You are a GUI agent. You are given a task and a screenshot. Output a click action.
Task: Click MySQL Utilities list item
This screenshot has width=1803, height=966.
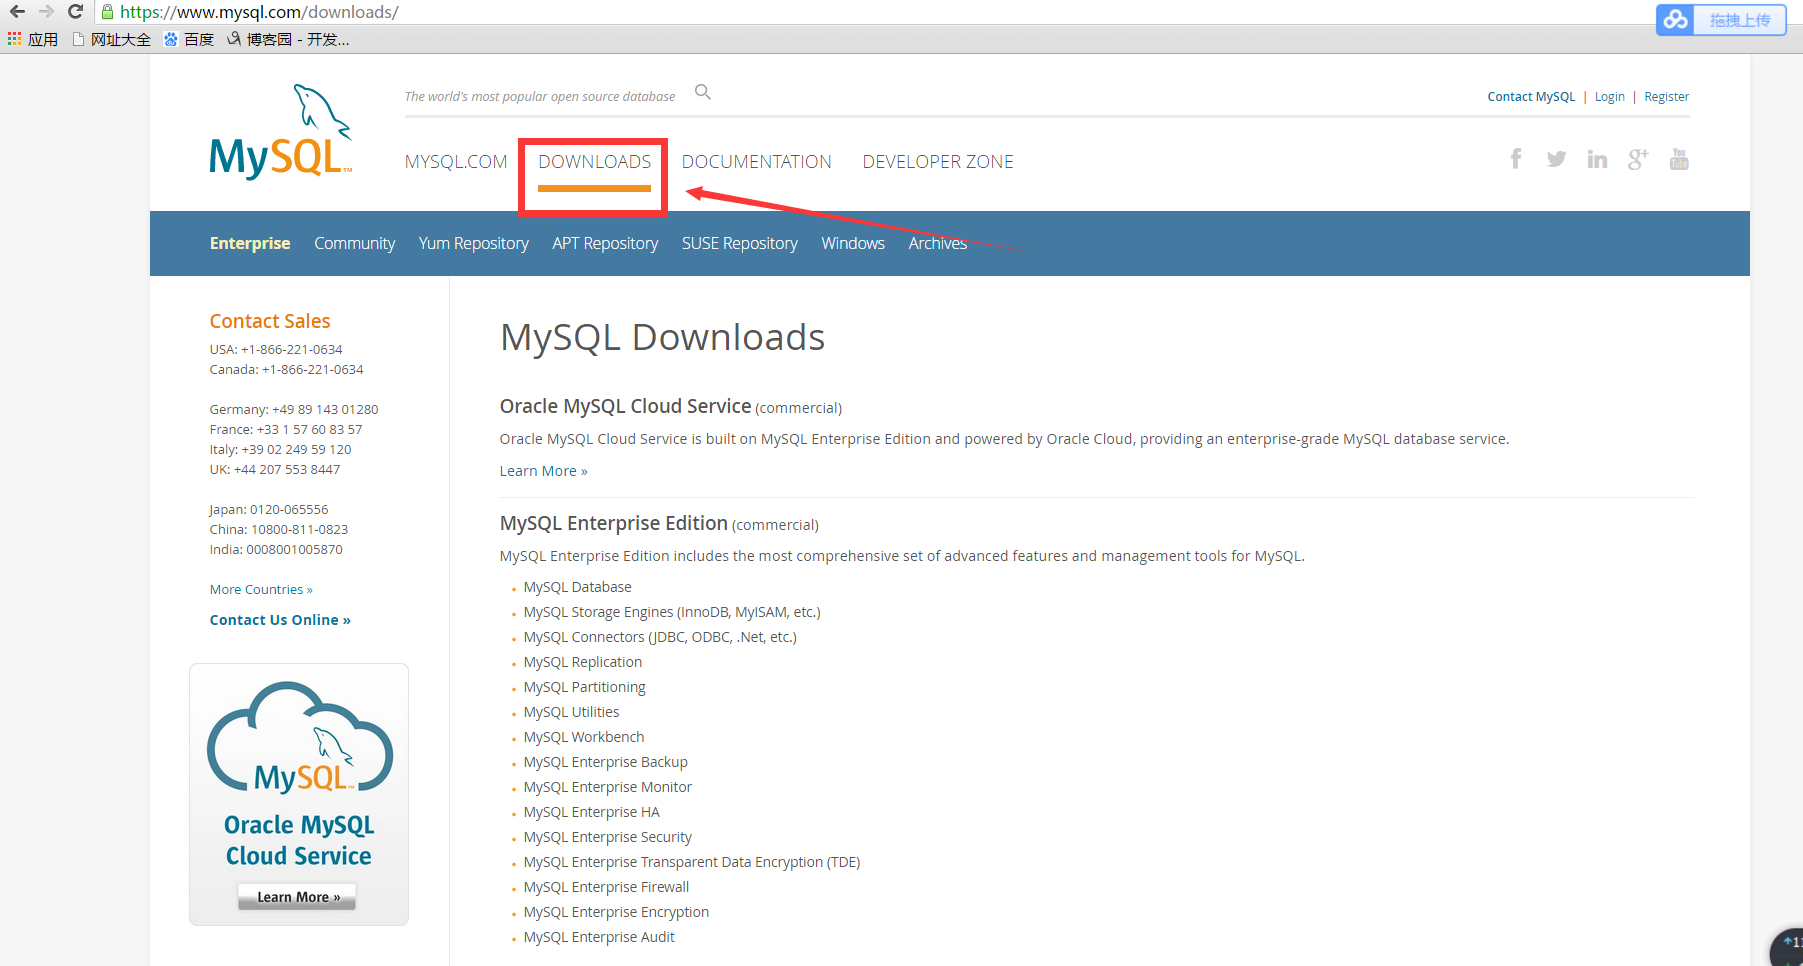pyautogui.click(x=572, y=712)
